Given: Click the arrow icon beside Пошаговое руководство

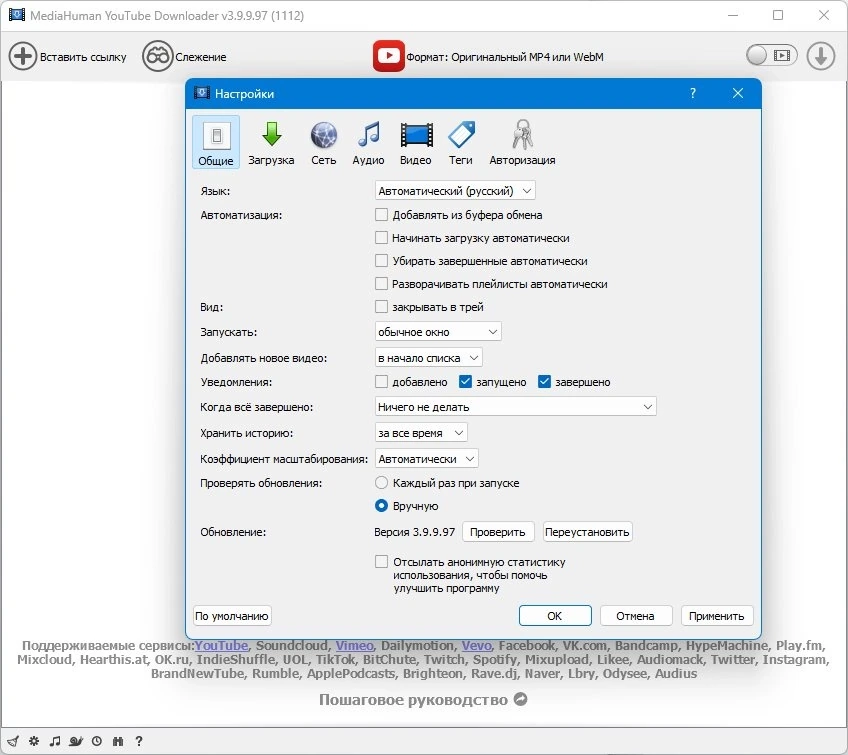Looking at the screenshot, I should [520, 699].
